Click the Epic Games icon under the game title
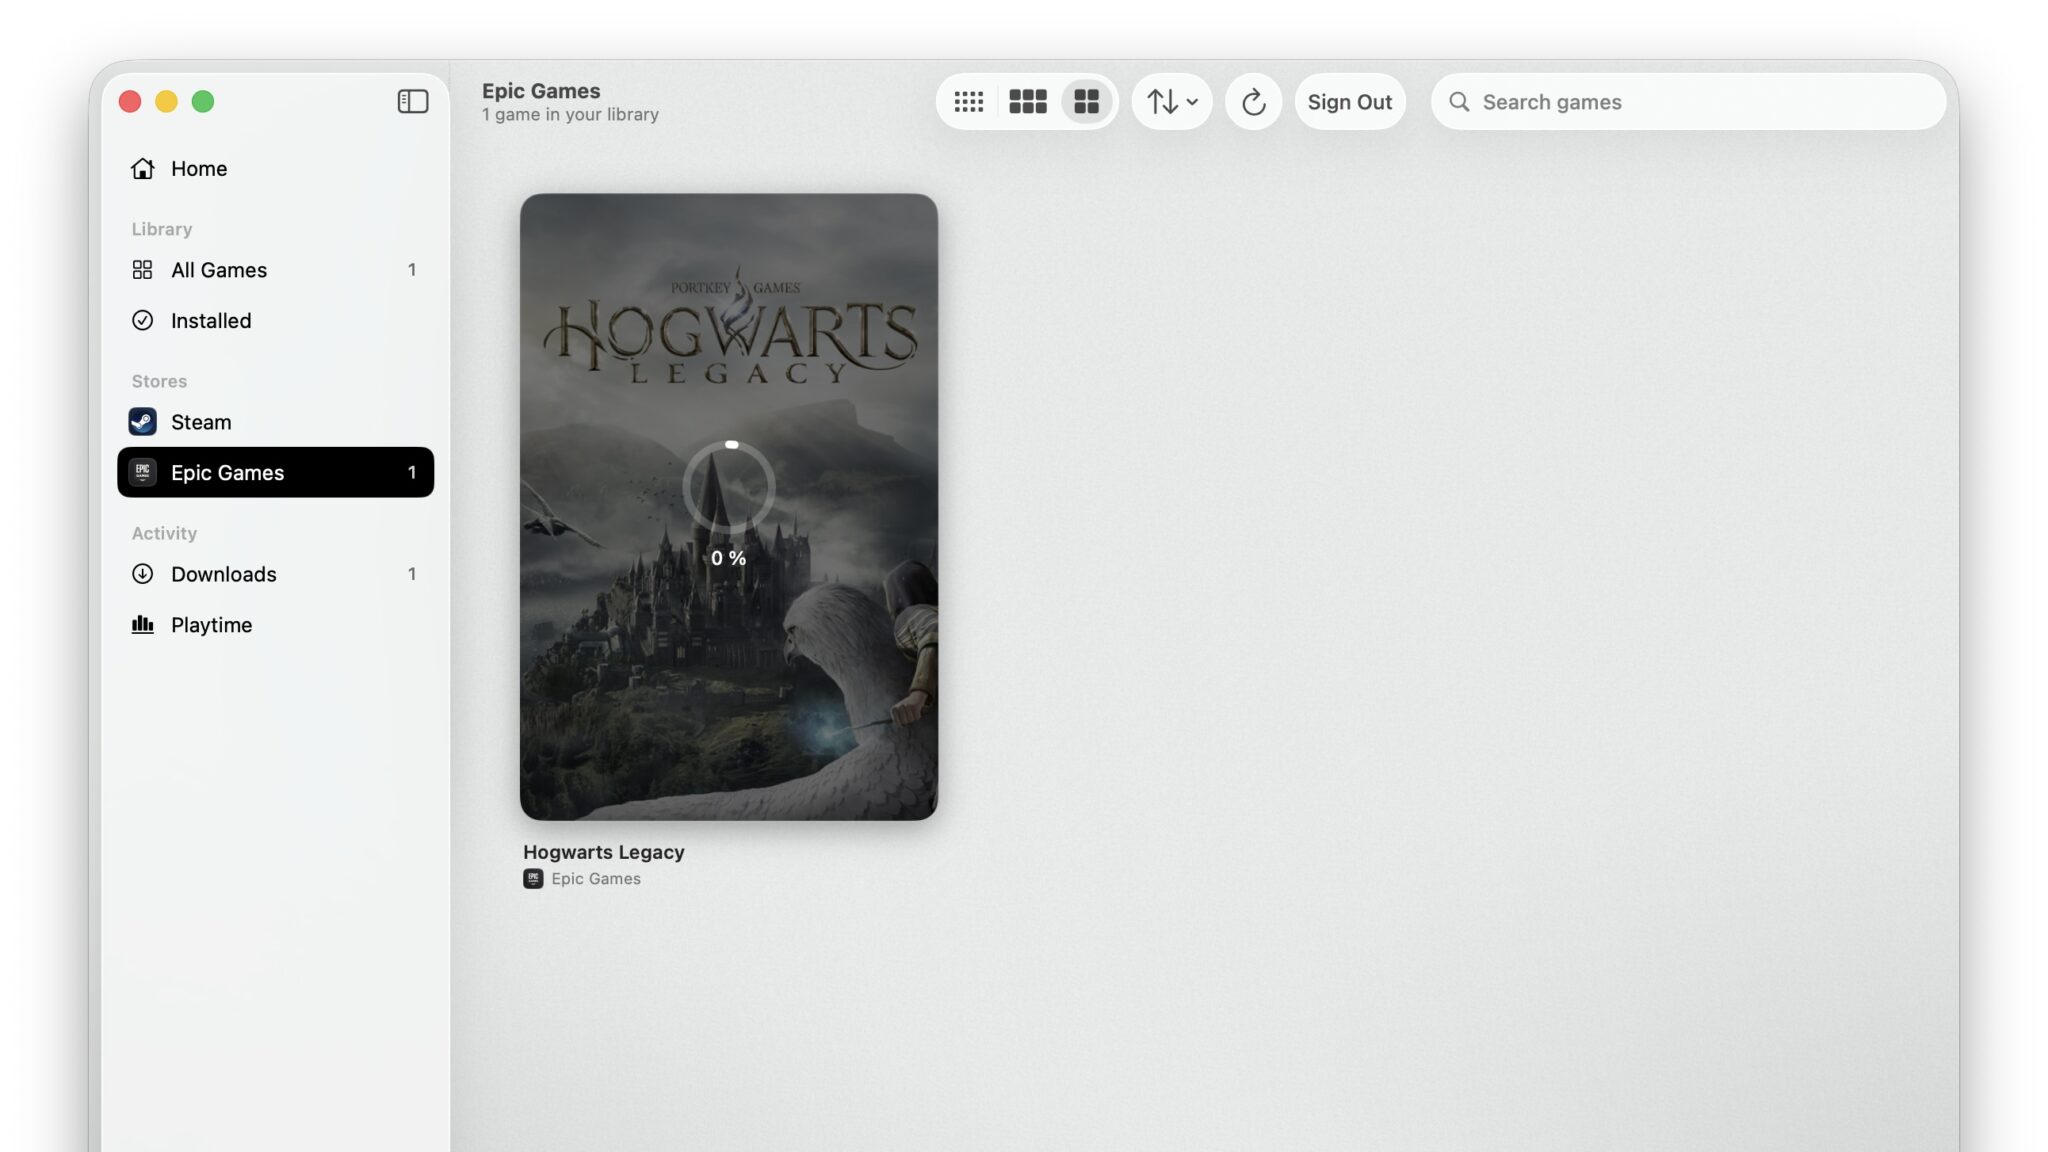This screenshot has width=2048, height=1152. coord(533,879)
